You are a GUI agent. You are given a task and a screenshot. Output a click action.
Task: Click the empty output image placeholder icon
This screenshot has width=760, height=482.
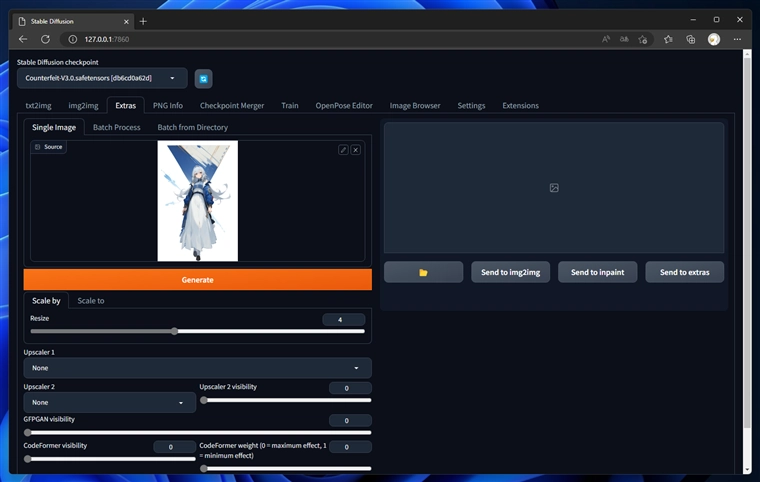(x=554, y=188)
